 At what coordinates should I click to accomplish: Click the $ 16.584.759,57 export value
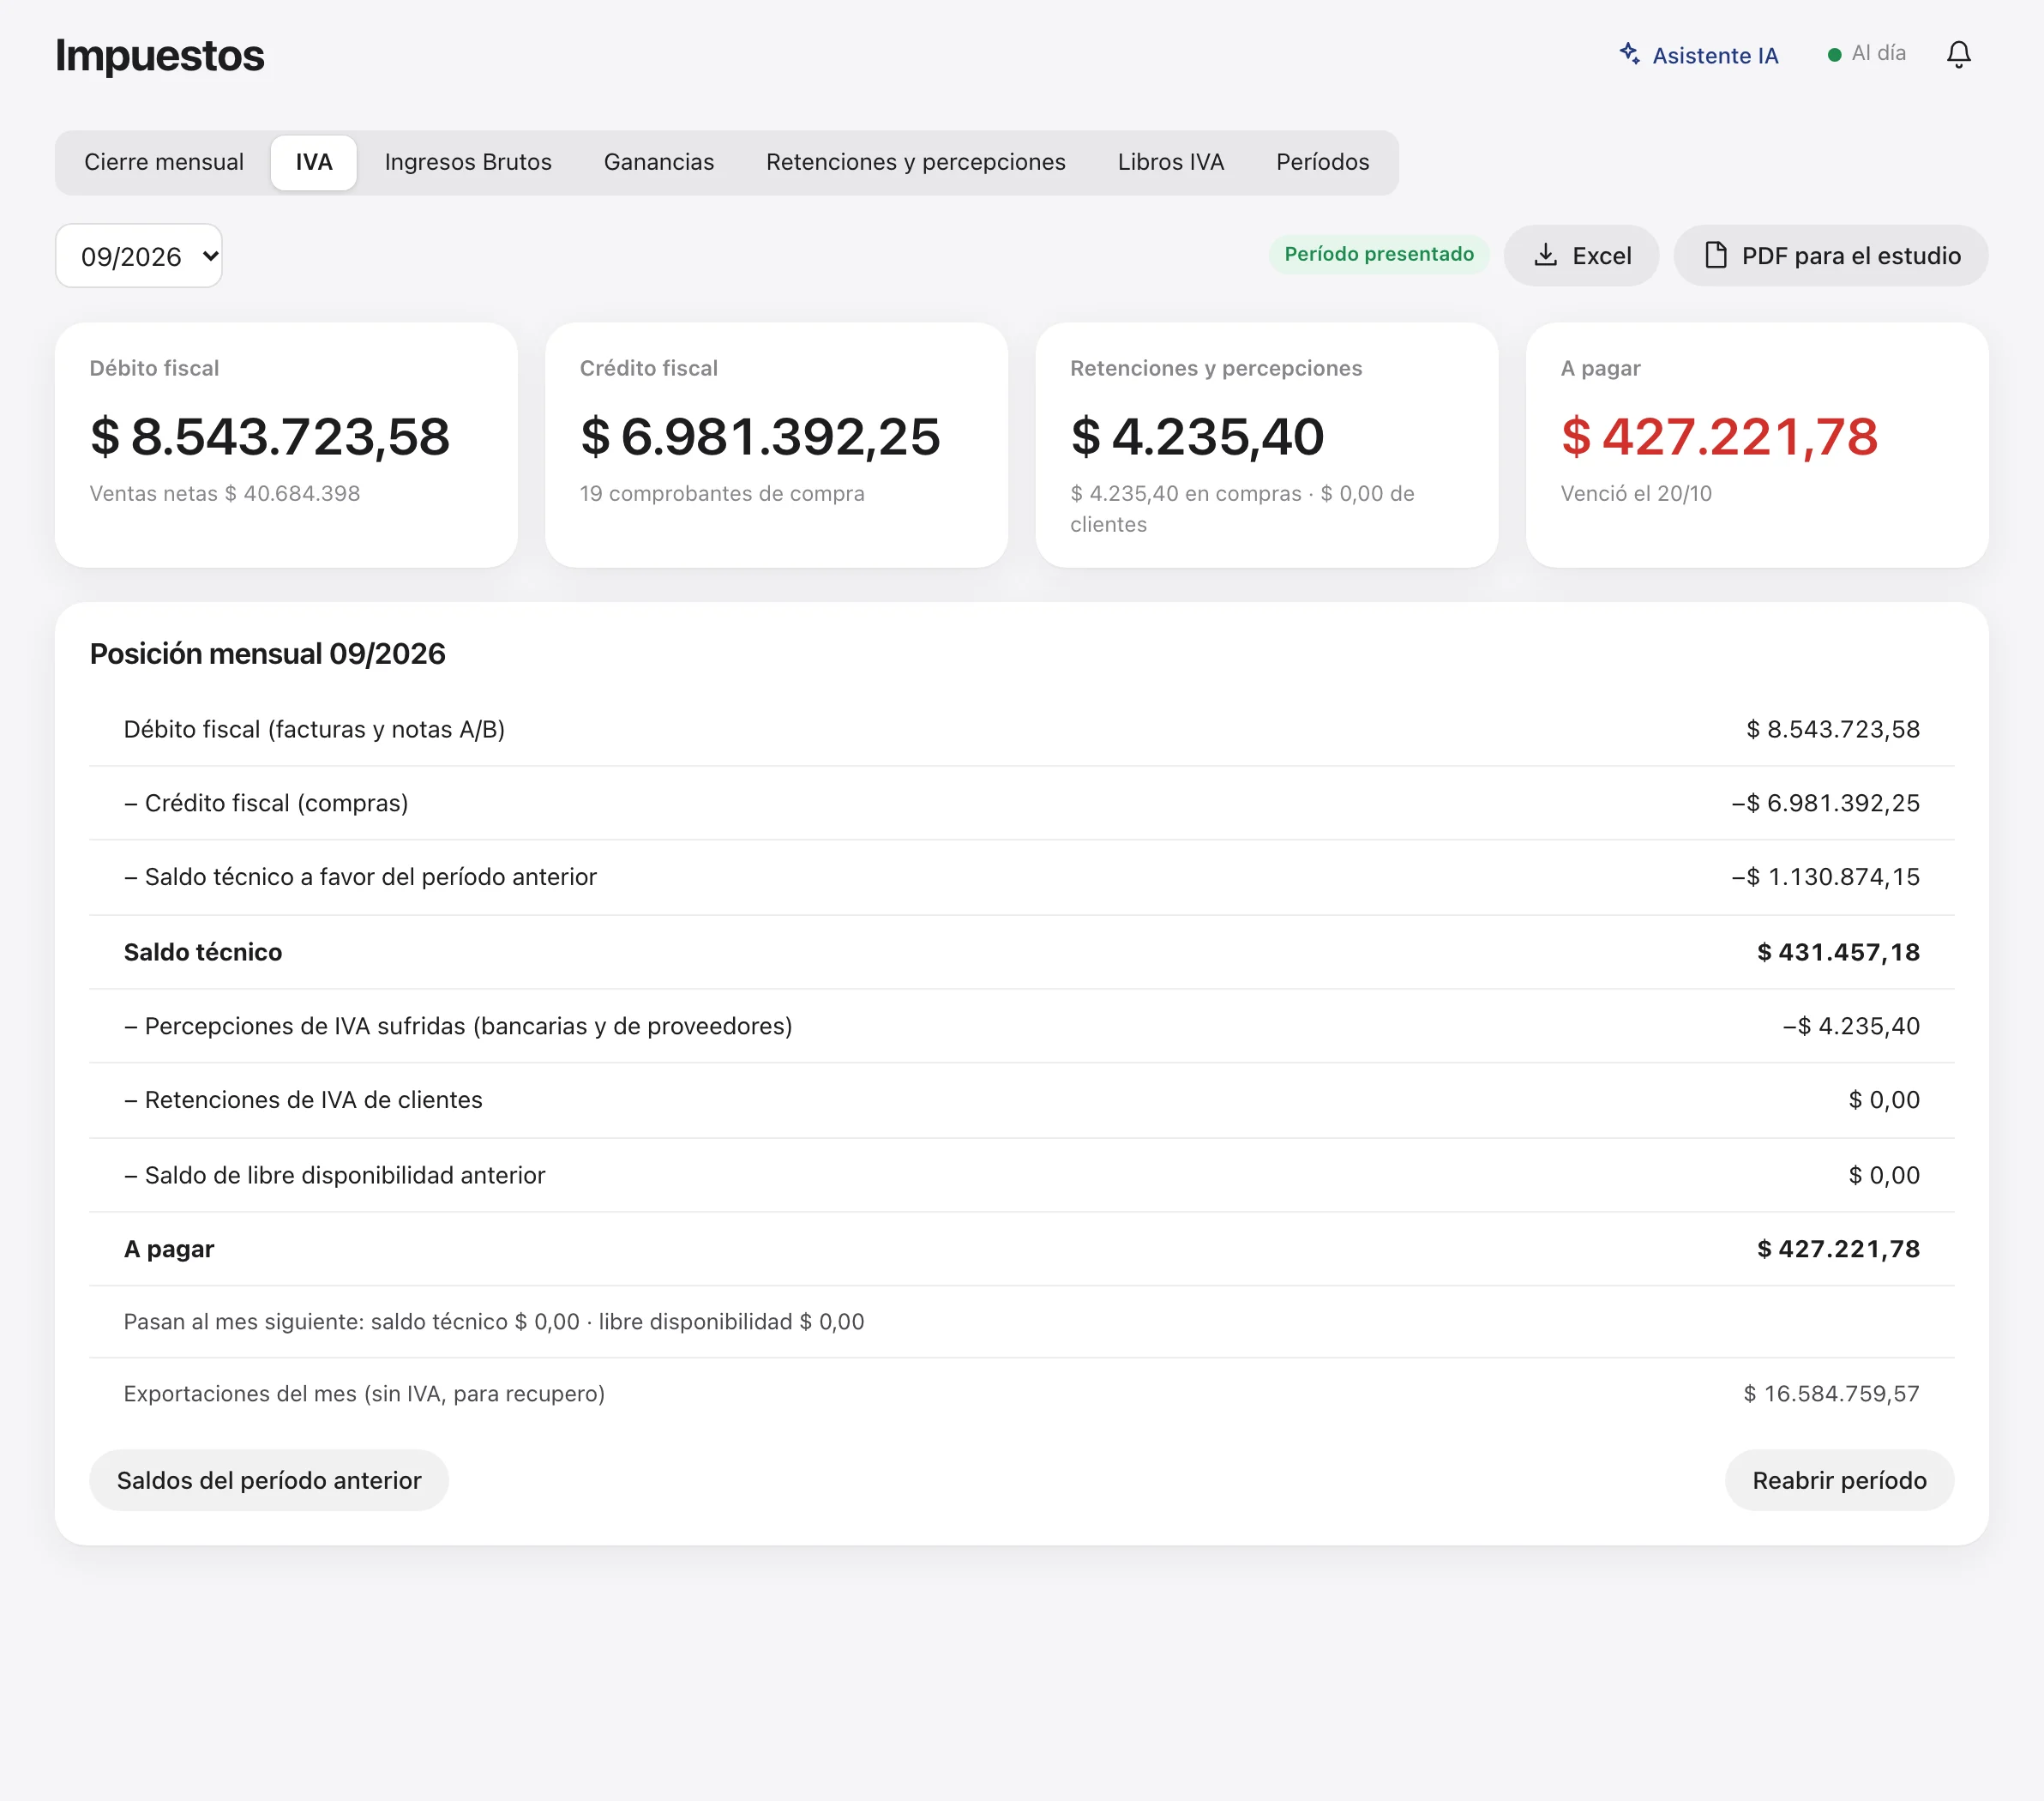(x=1831, y=1393)
